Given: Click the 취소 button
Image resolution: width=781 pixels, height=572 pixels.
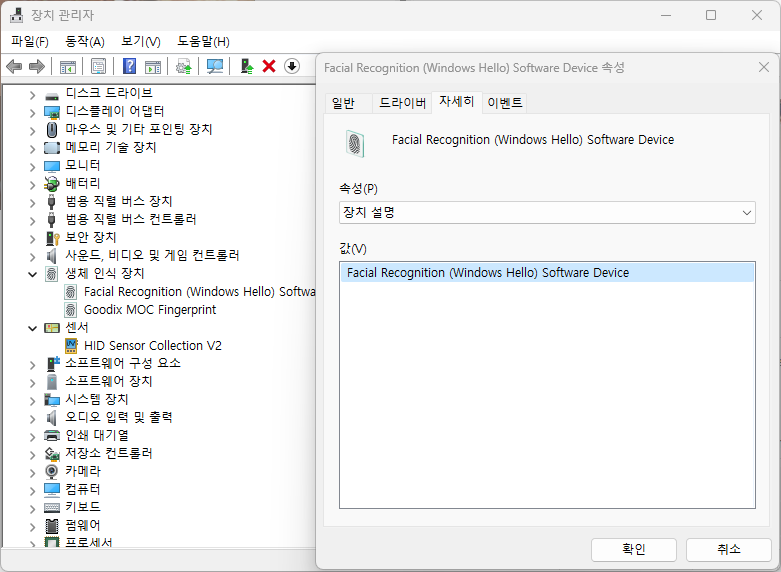Looking at the screenshot, I should [729, 549].
